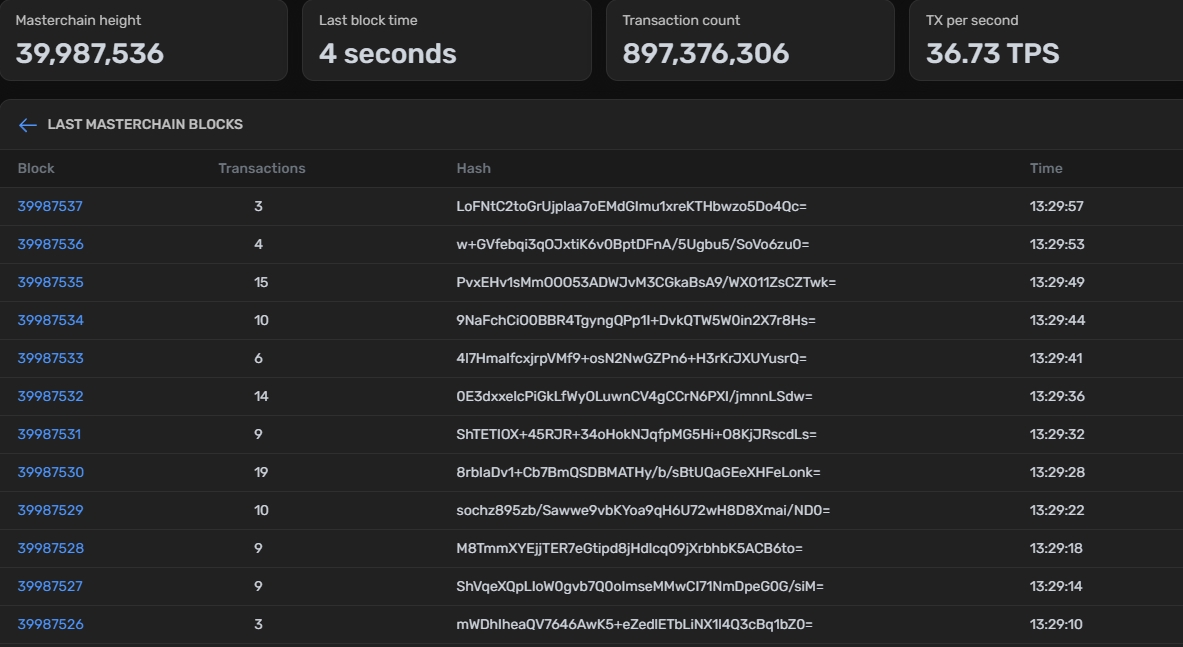Click block 39987531 link

click(x=49, y=435)
